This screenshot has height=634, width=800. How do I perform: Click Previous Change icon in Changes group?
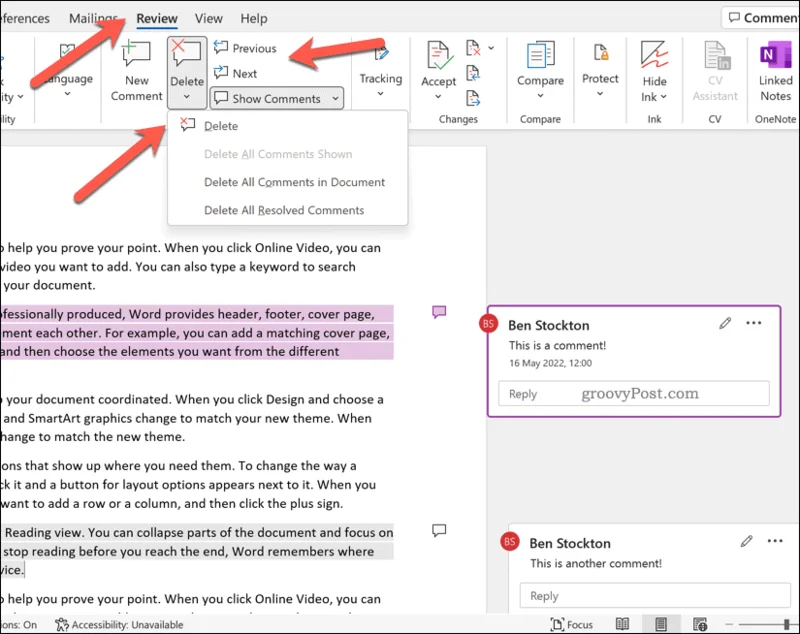click(473, 73)
